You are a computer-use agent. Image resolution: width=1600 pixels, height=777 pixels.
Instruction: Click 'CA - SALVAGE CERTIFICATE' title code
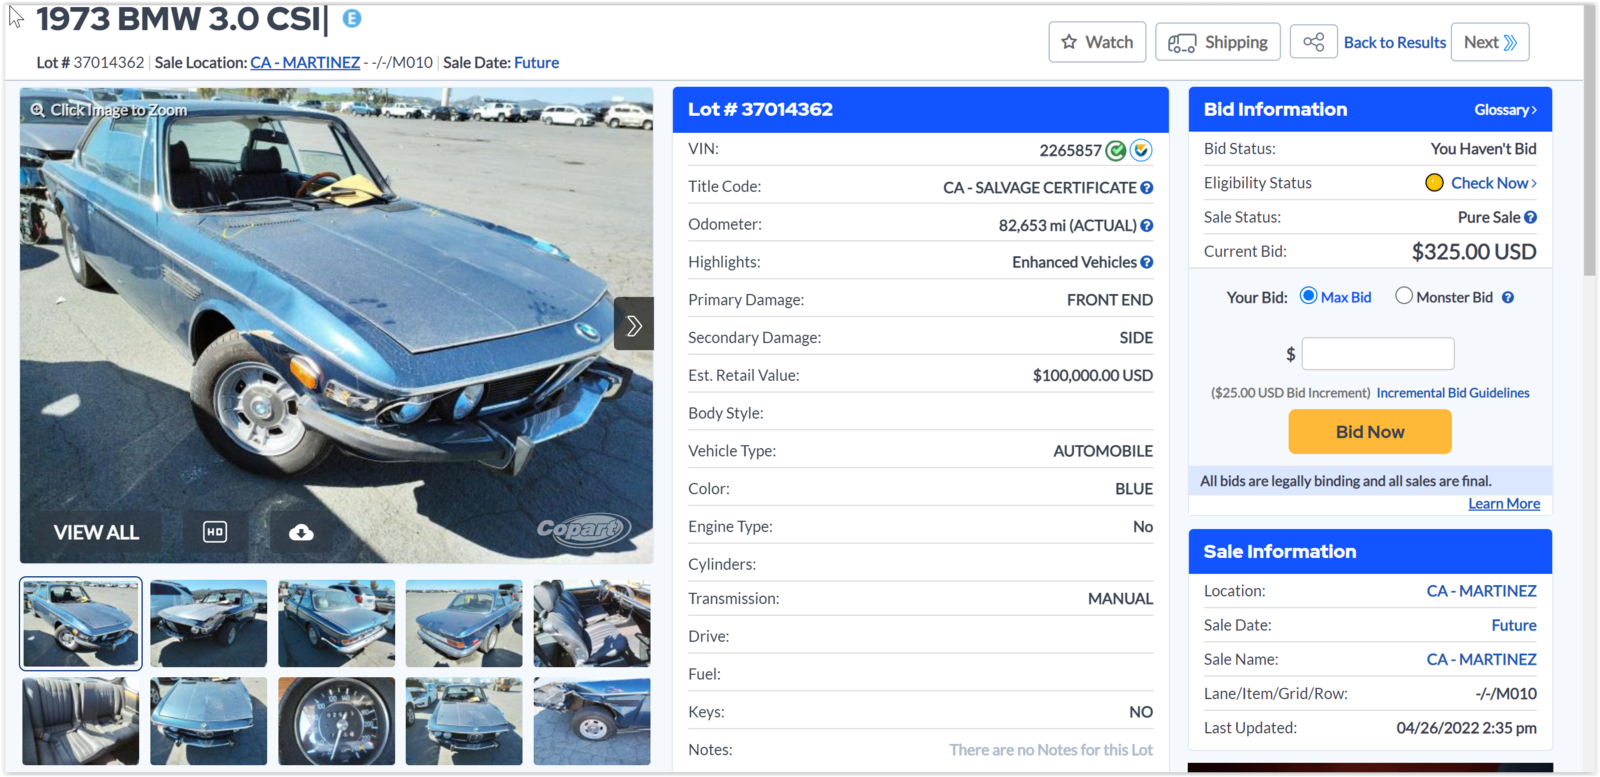(x=1039, y=188)
